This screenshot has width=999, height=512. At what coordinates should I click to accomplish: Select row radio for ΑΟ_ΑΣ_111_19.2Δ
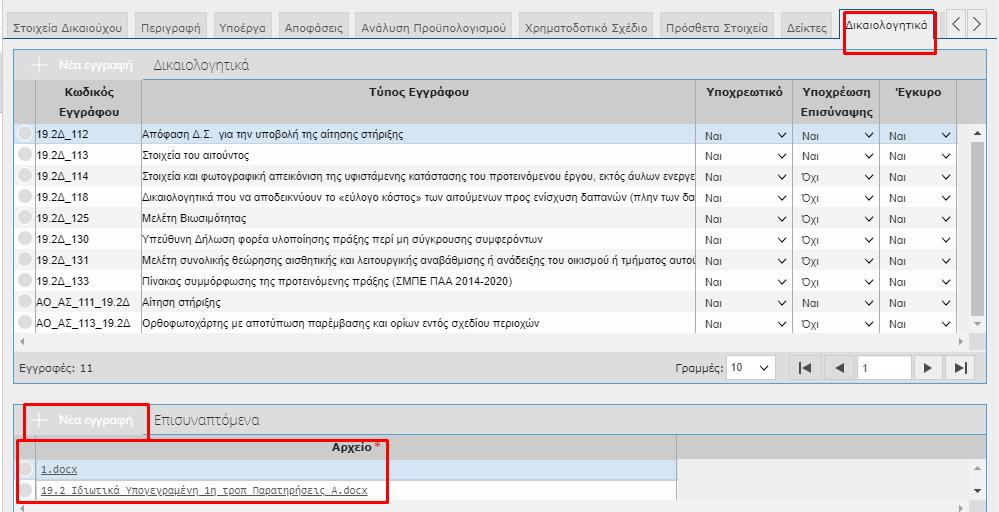(x=24, y=302)
